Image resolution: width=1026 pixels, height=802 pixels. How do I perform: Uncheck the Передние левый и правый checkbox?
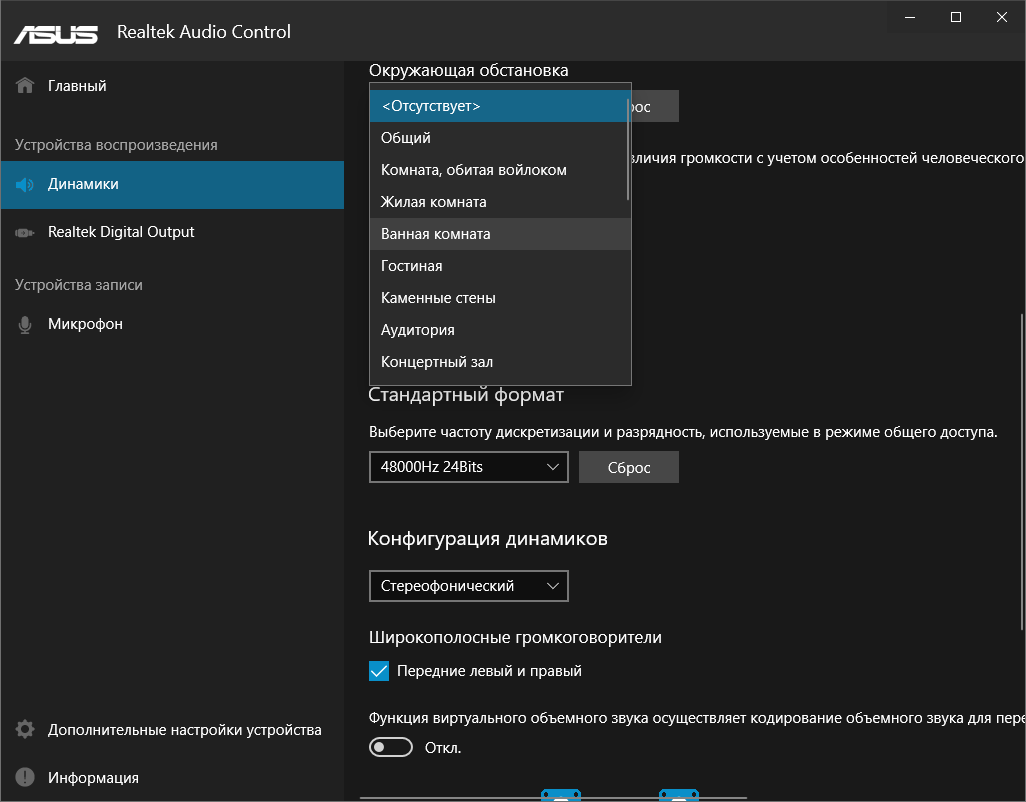pos(379,671)
